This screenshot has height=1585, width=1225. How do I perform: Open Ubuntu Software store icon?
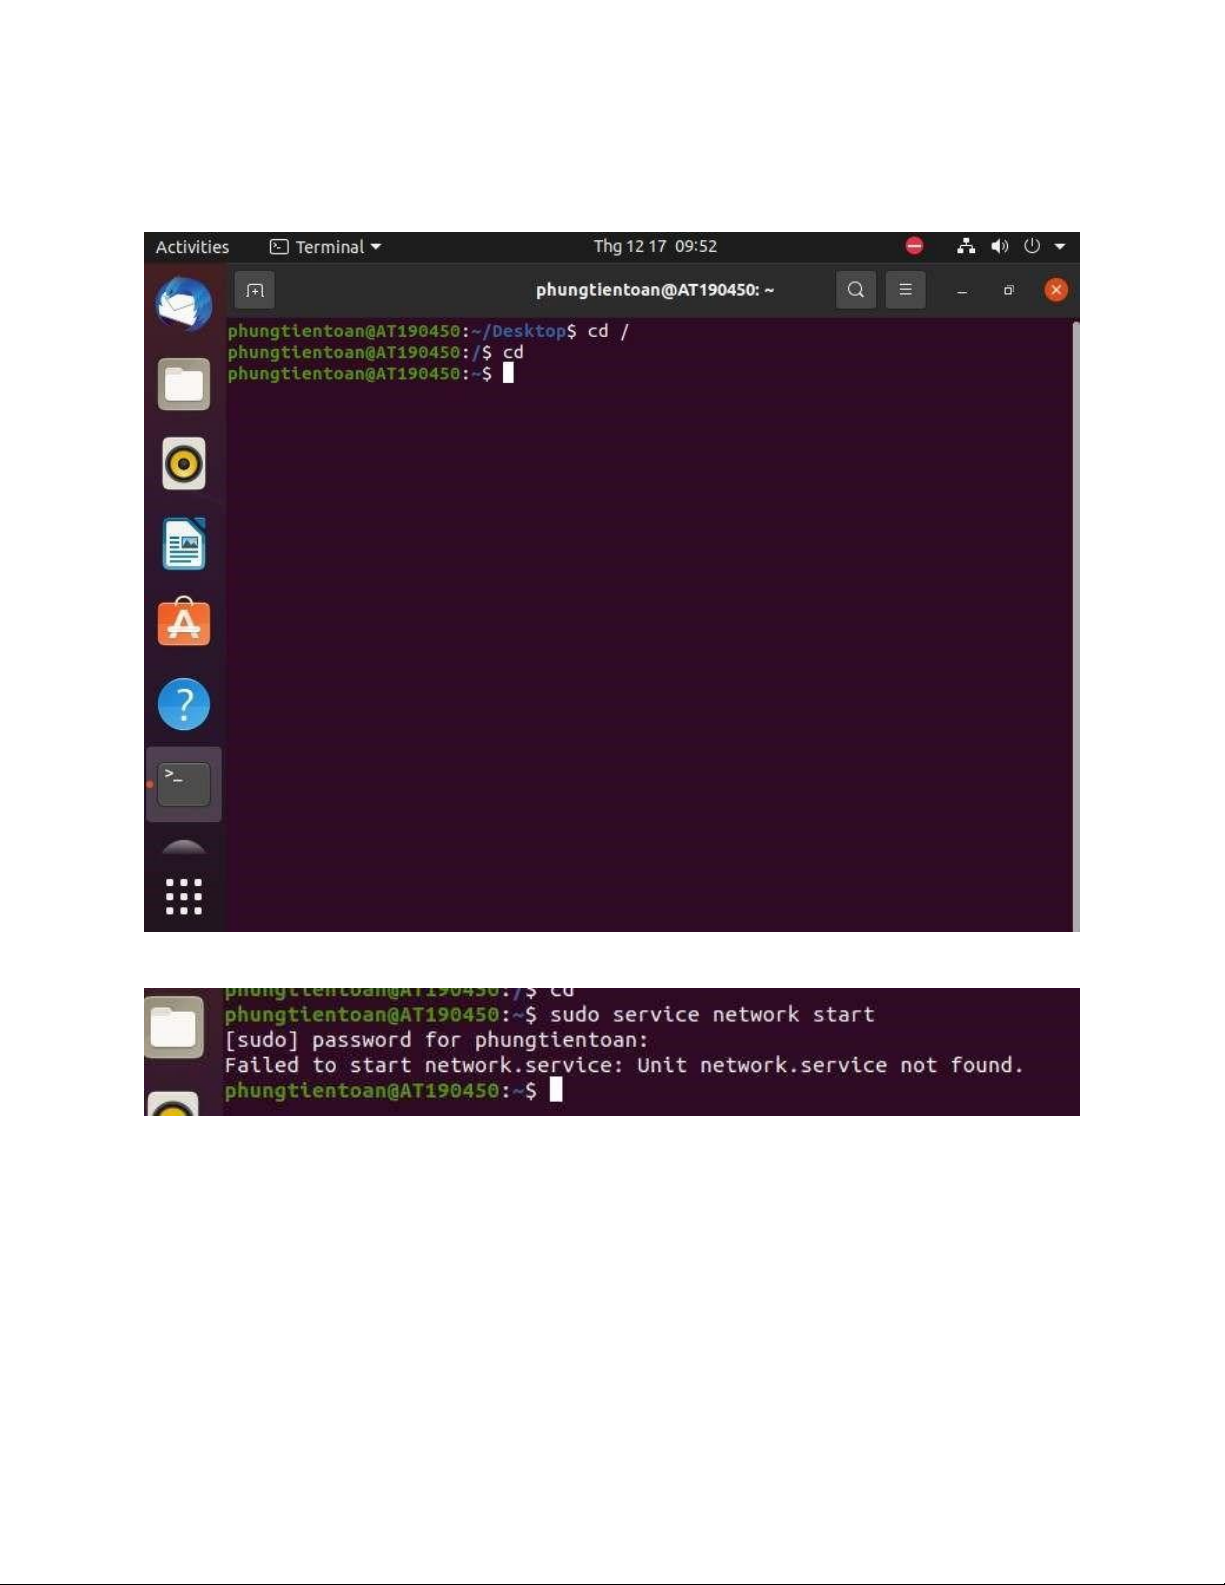coord(184,623)
